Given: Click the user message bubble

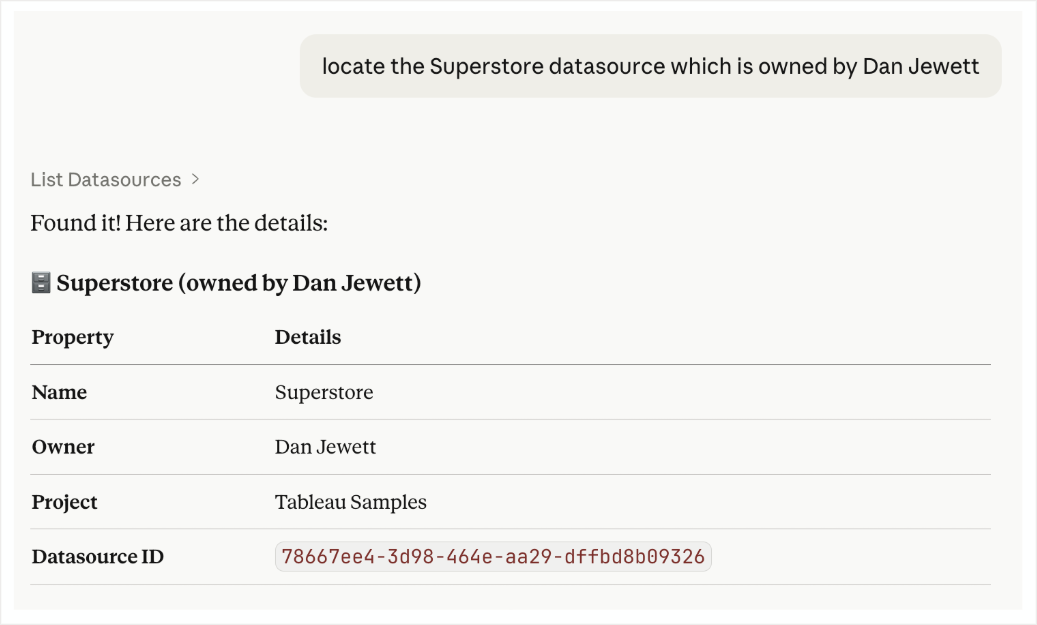Looking at the screenshot, I should [x=650, y=66].
